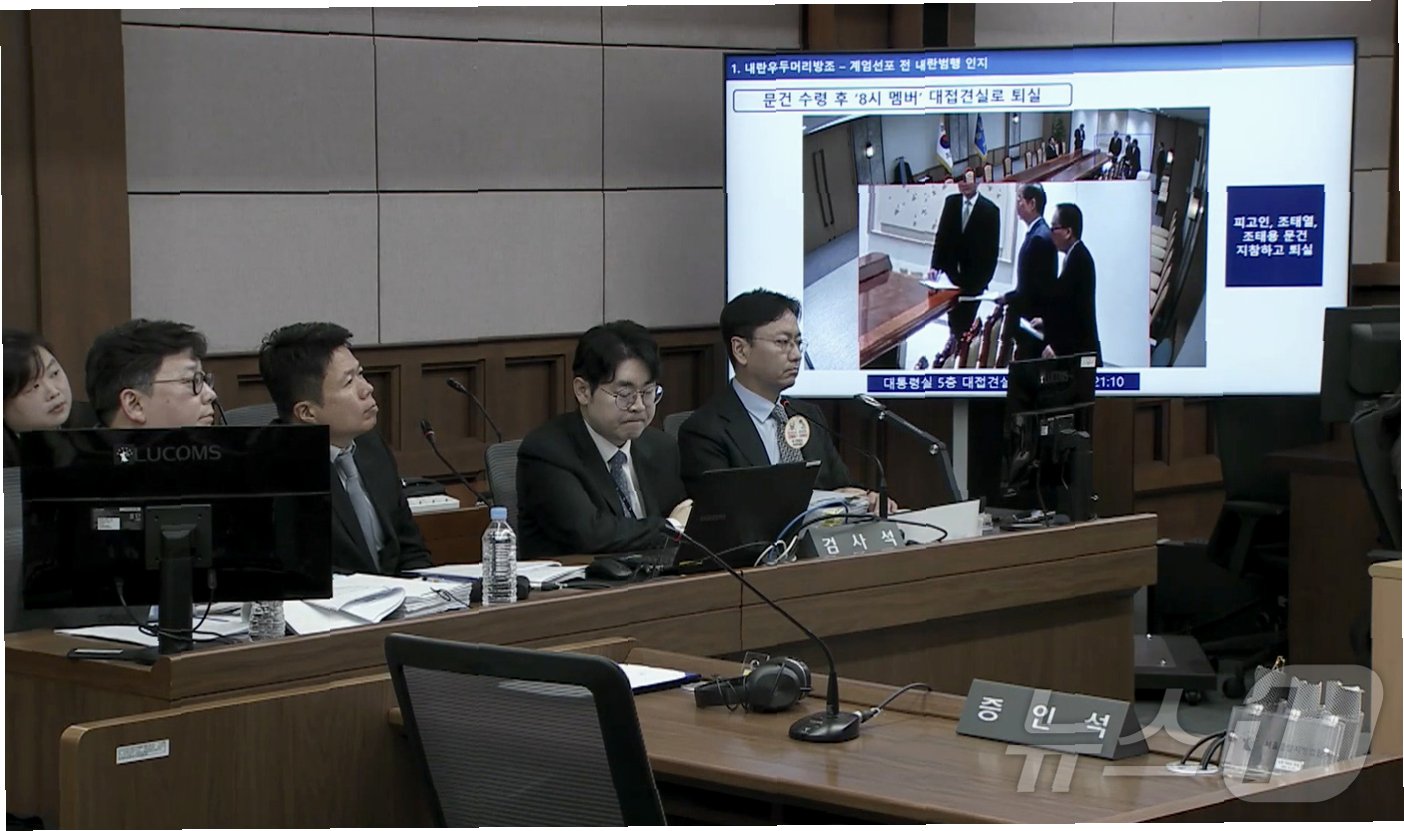Viewport: 1404px width, 831px height.
Task: Open the enlarged CCTV inset of three men
Action: [x=1004, y=275]
